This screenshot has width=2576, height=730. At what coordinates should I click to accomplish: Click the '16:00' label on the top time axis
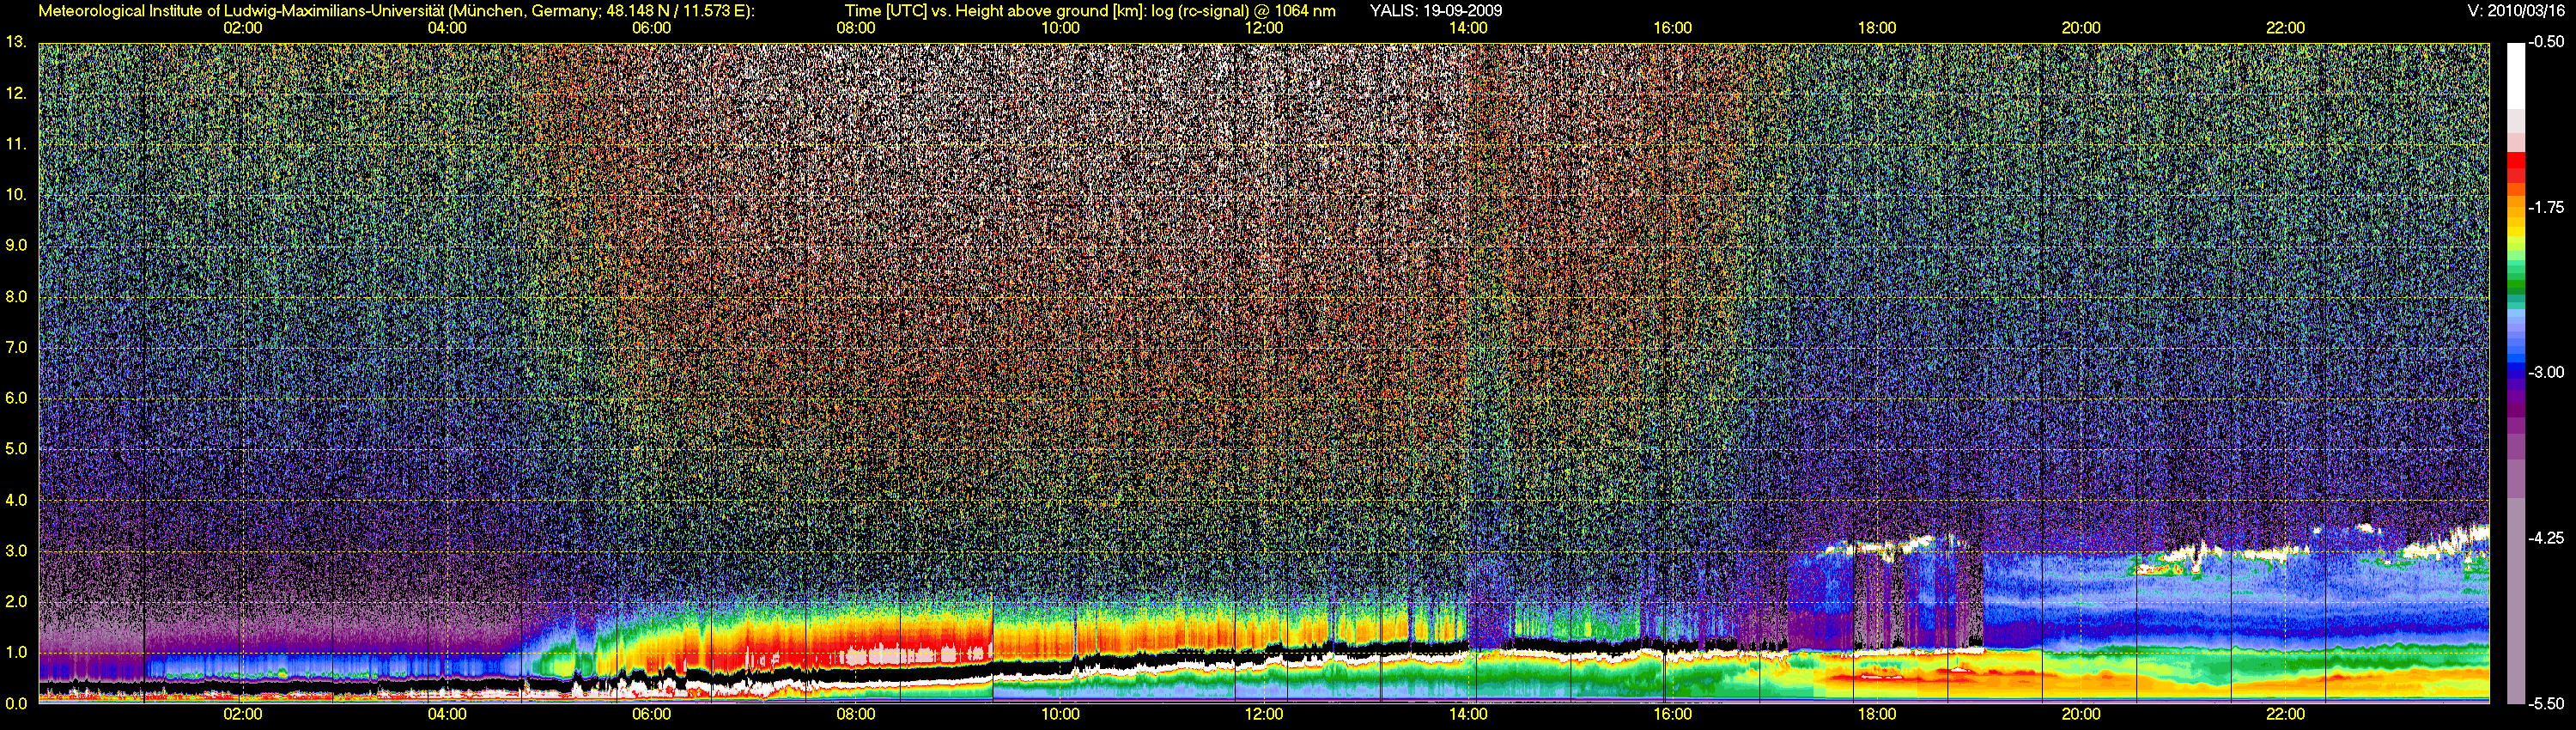1673,28
